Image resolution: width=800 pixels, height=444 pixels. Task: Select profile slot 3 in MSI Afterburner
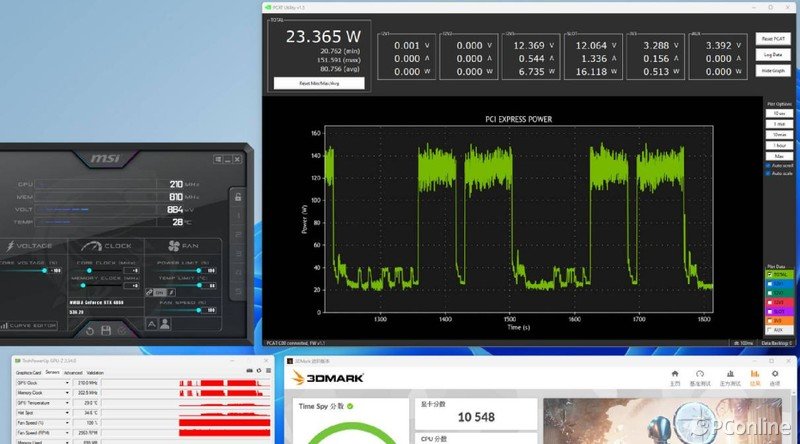pos(238,254)
